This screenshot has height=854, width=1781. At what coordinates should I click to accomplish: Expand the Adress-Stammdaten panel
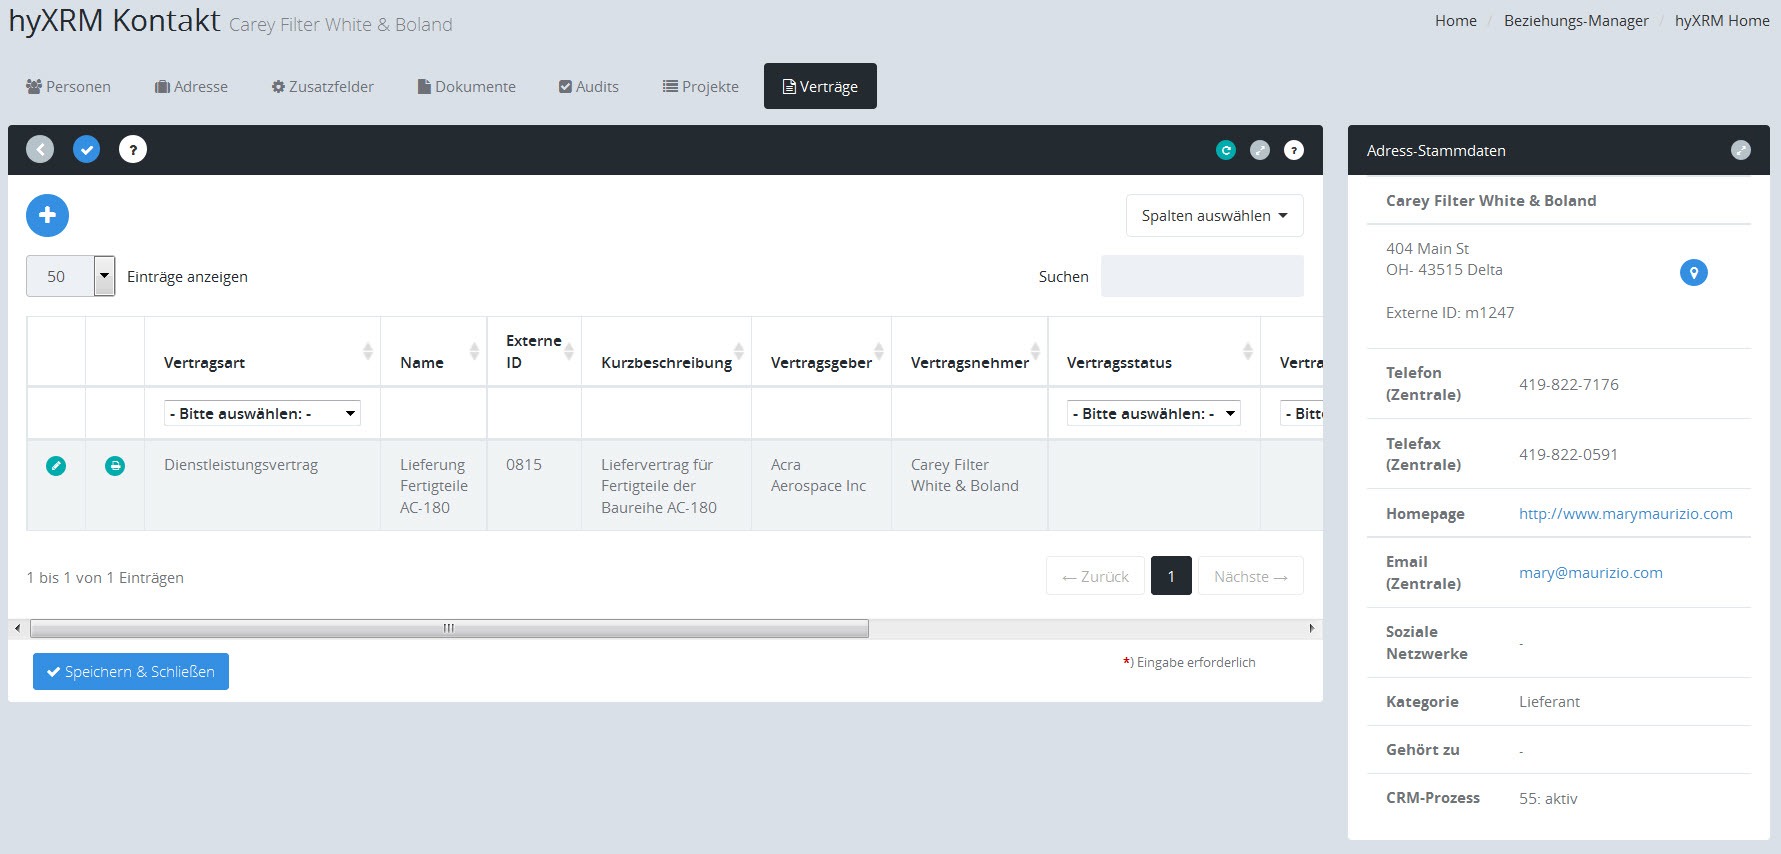point(1740,150)
